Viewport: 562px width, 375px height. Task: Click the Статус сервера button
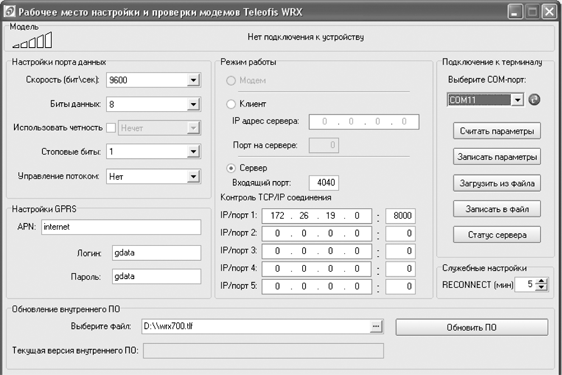coord(497,235)
